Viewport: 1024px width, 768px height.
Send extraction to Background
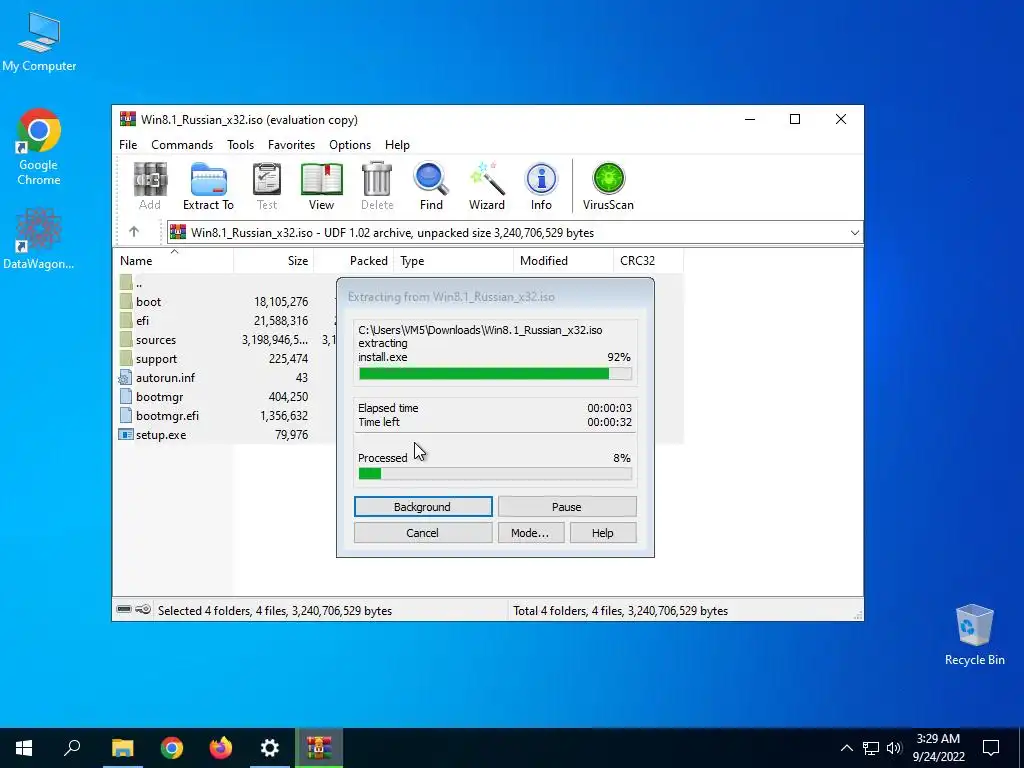pos(423,507)
